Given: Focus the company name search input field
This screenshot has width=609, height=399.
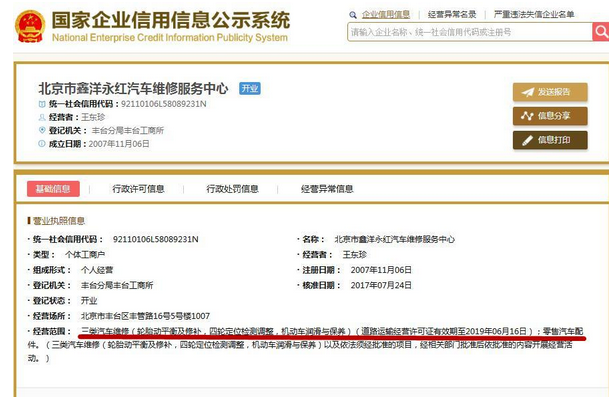Looking at the screenshot, I should [470, 31].
